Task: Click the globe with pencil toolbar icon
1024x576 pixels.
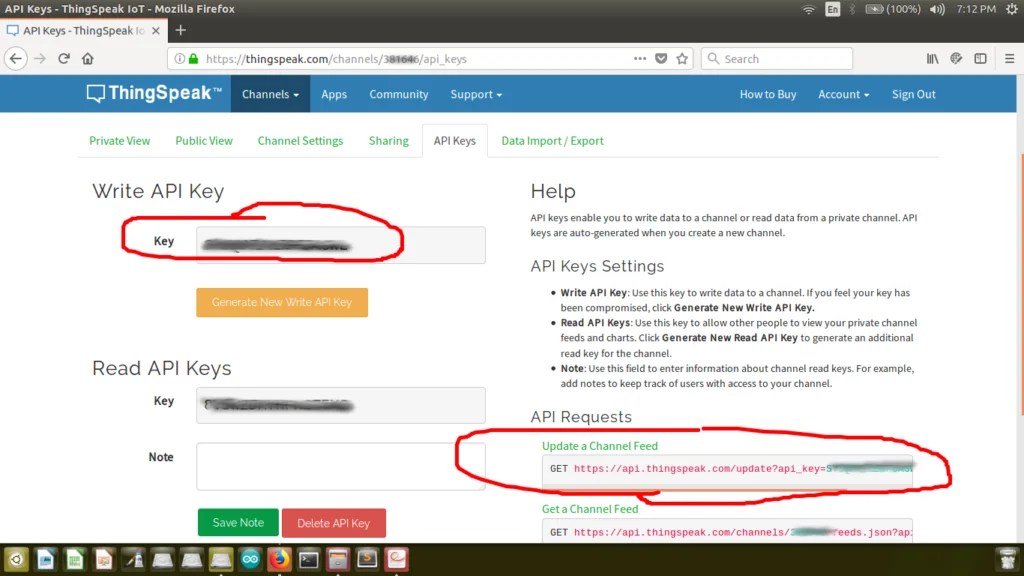Action: pos(956,59)
